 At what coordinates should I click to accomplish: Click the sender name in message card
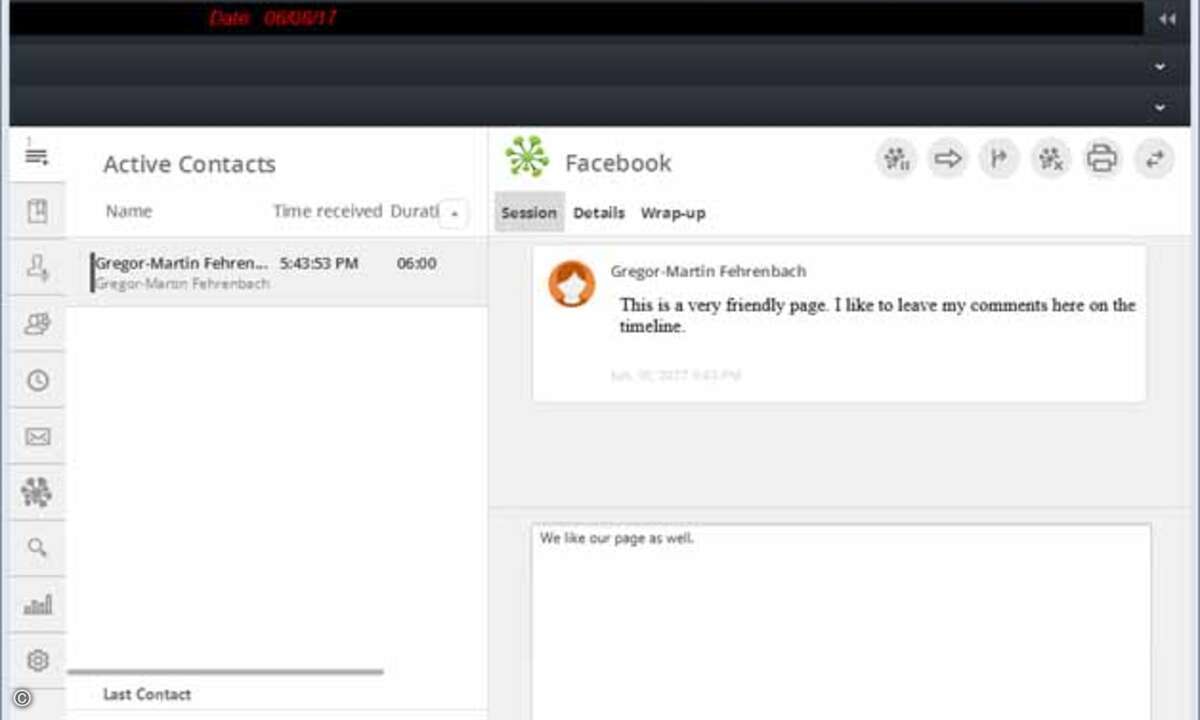[x=708, y=271]
